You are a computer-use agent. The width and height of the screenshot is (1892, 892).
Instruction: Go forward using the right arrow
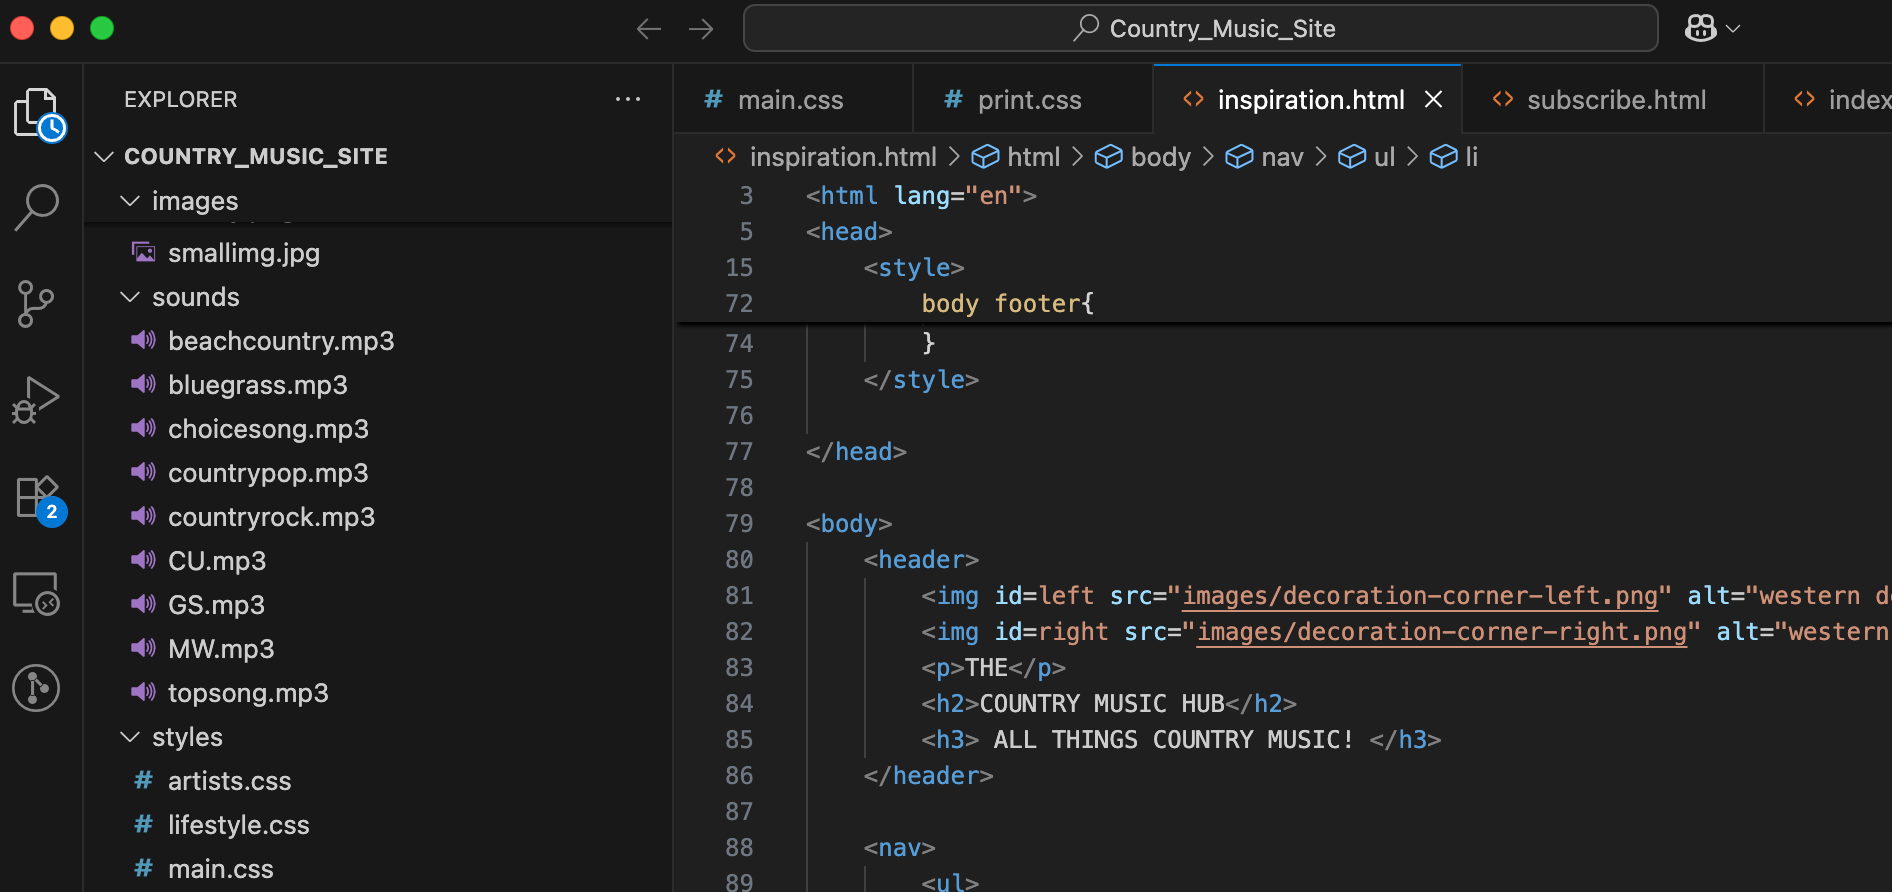(701, 29)
